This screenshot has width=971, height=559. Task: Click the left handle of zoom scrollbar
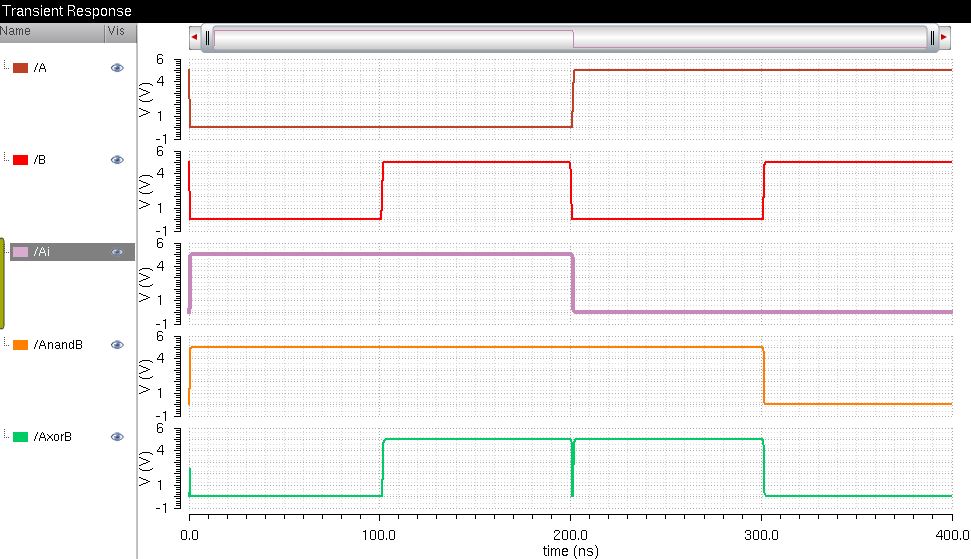[207, 38]
